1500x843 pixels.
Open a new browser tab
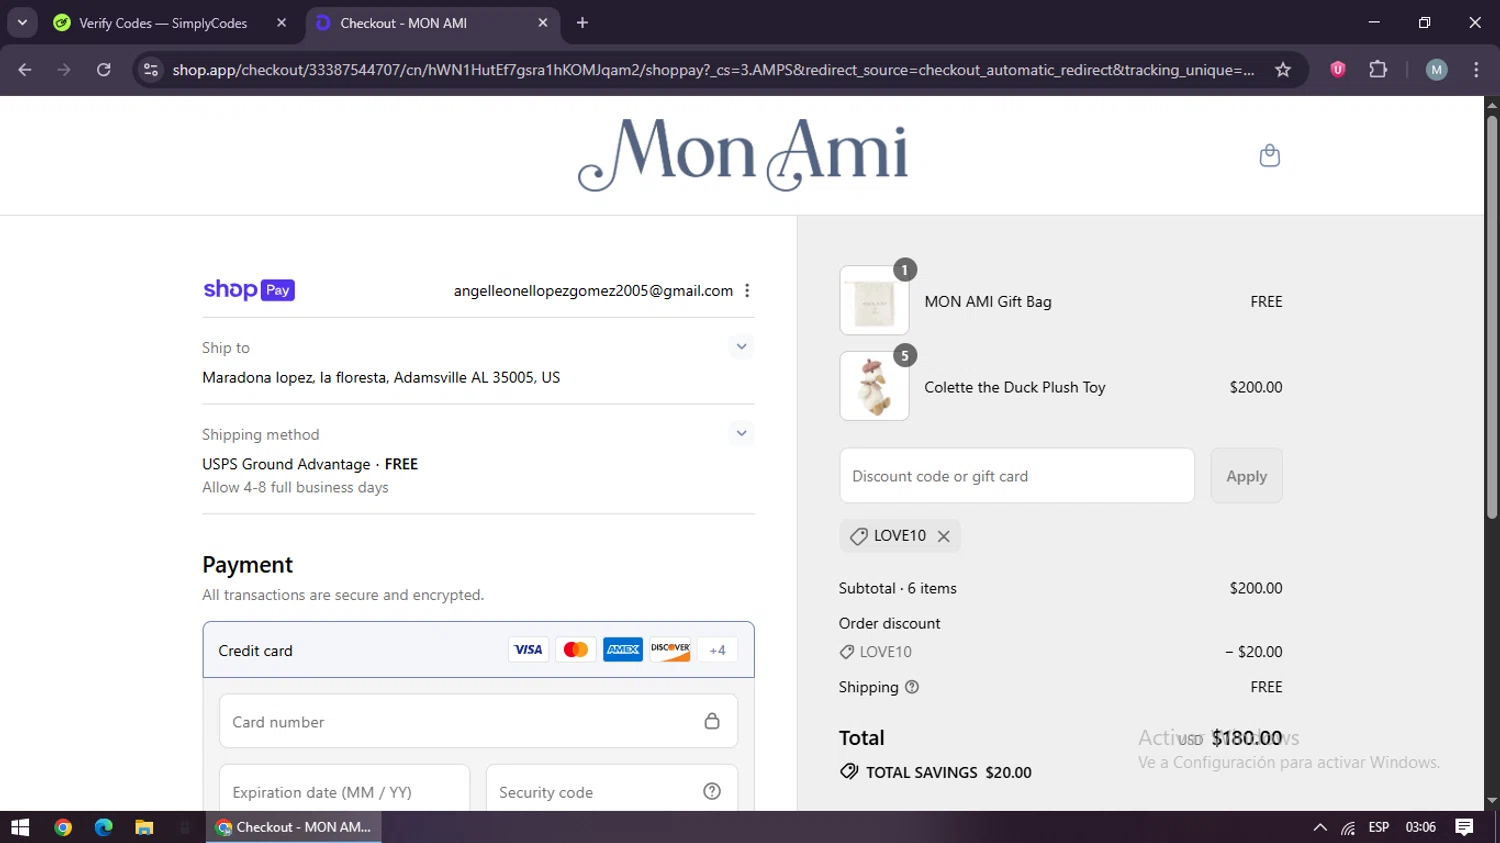(582, 23)
